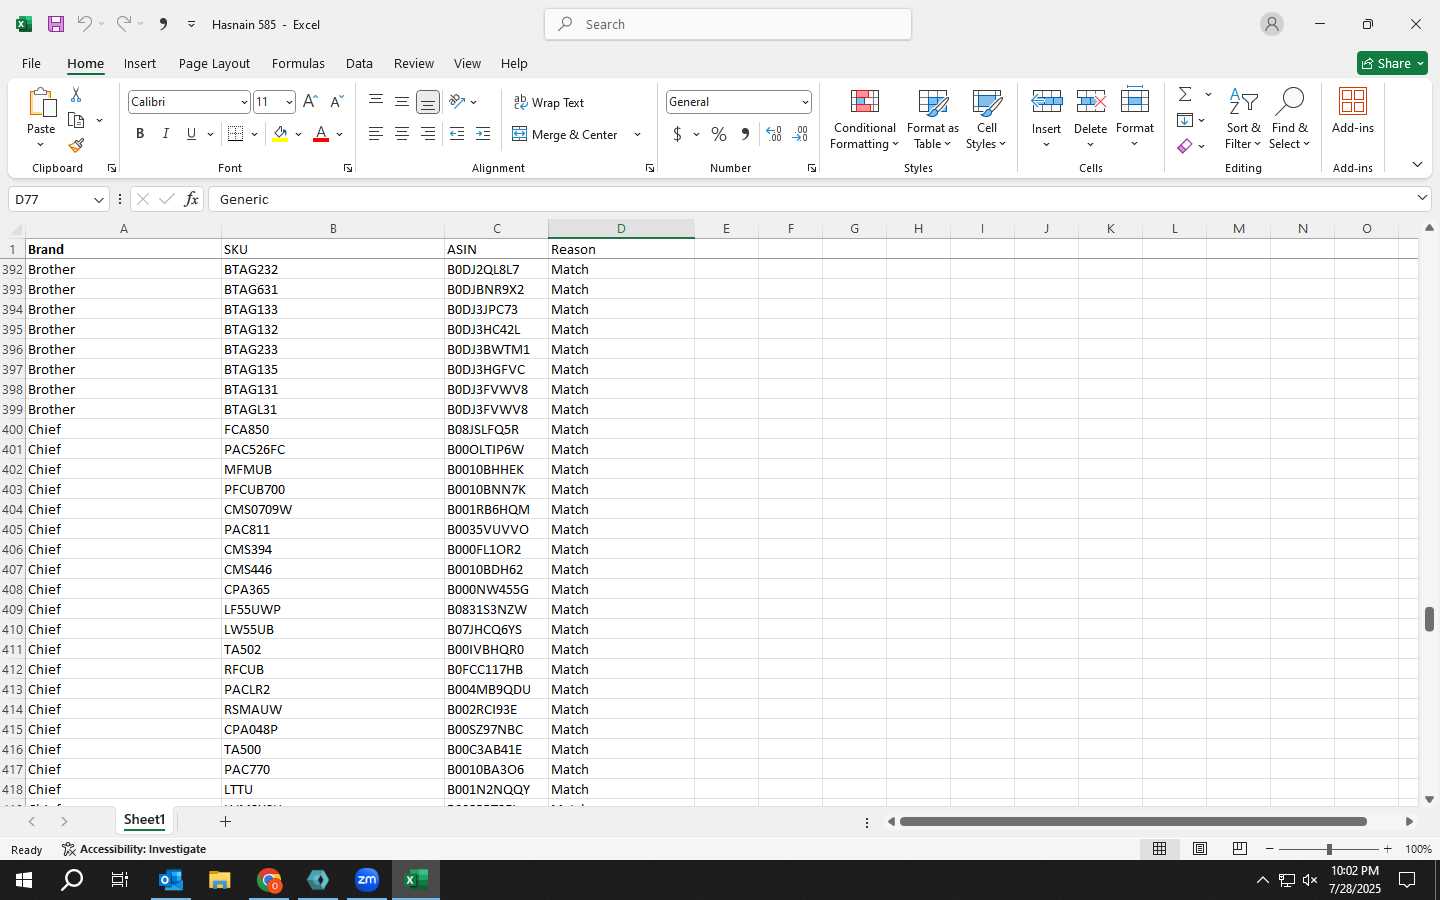The width and height of the screenshot is (1440, 900).
Task: Open the File tab
Action: click(x=31, y=63)
